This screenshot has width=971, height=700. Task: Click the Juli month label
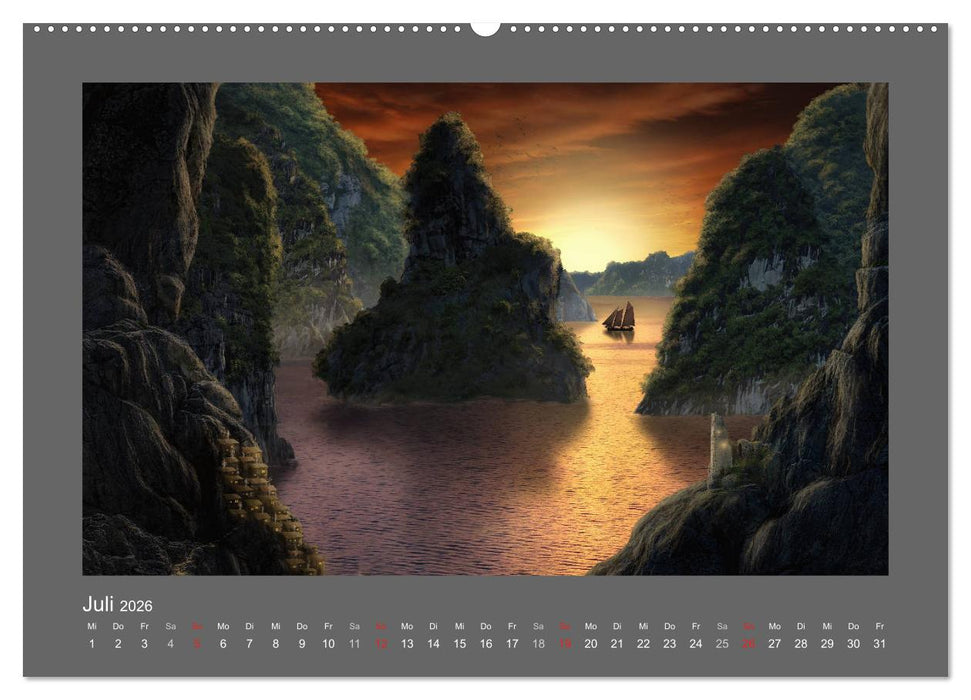click(x=98, y=605)
